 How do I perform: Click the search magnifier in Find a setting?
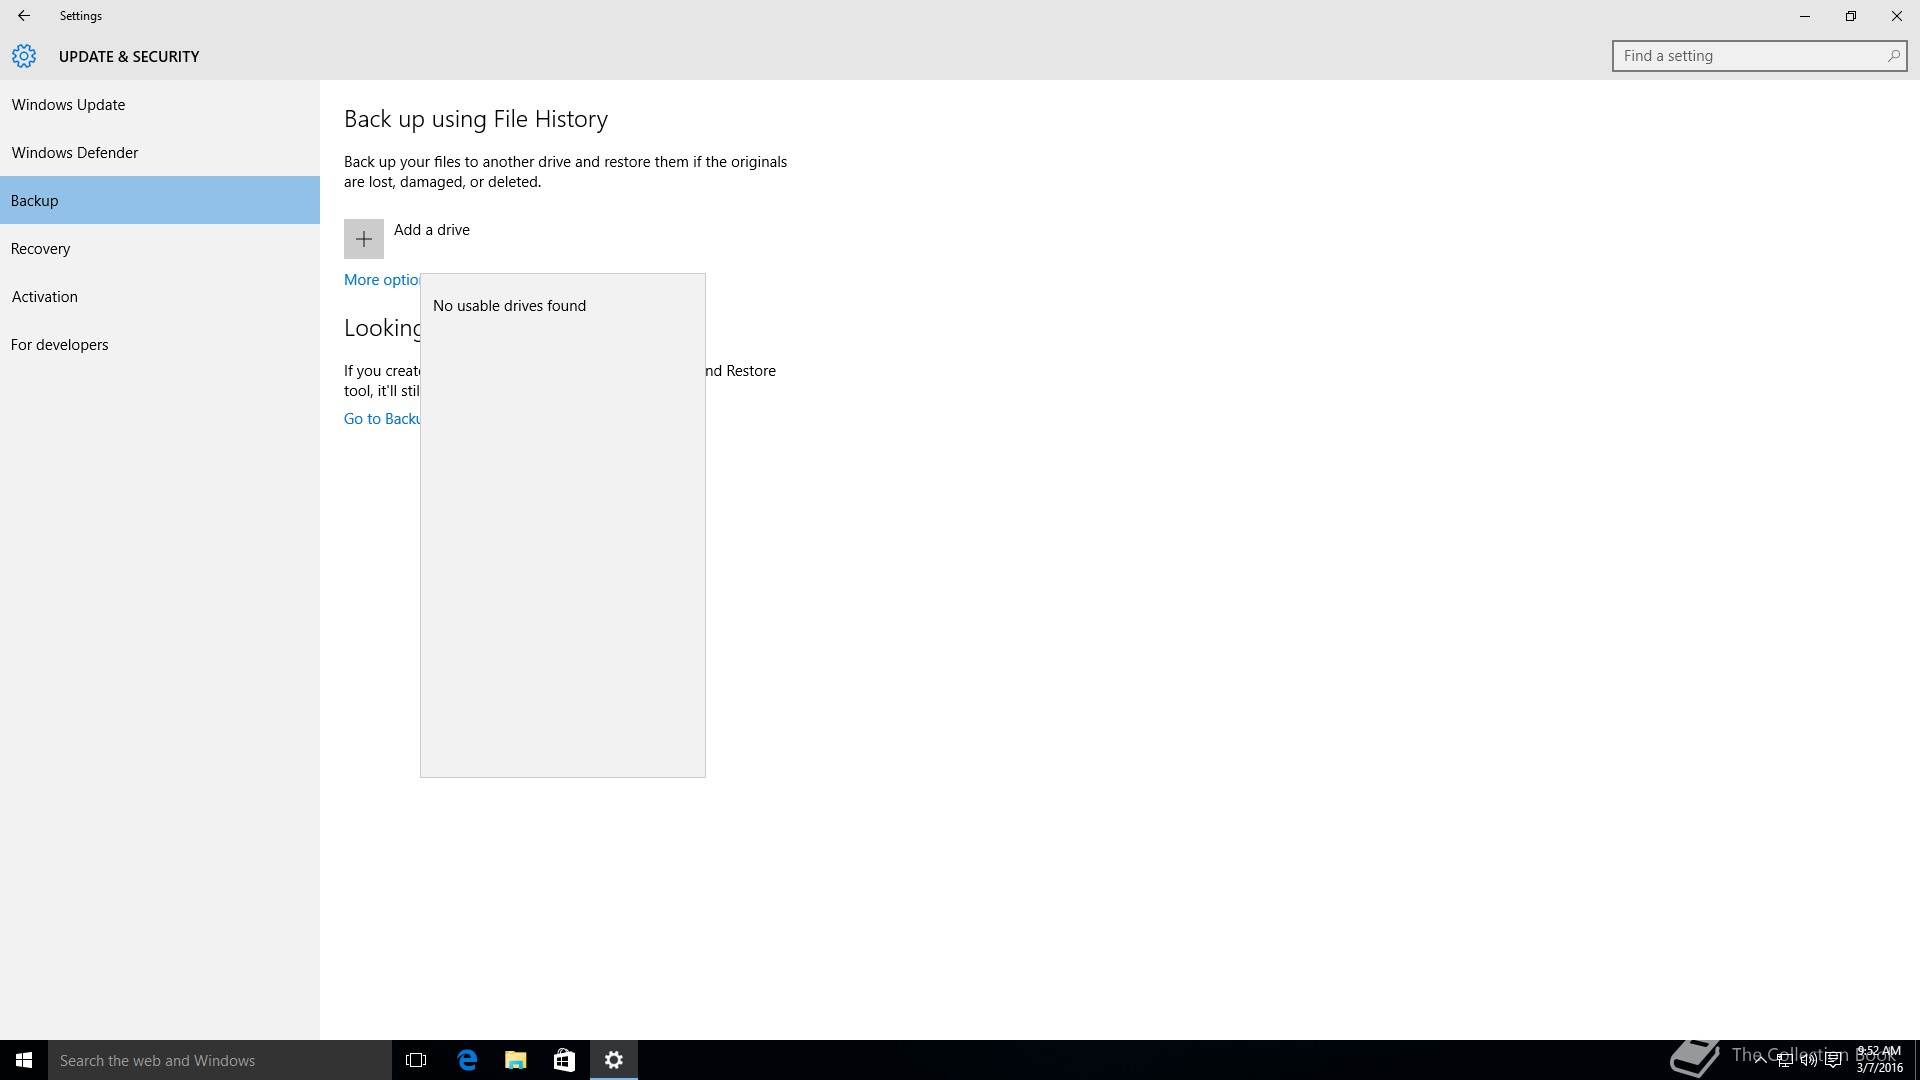(x=1893, y=56)
